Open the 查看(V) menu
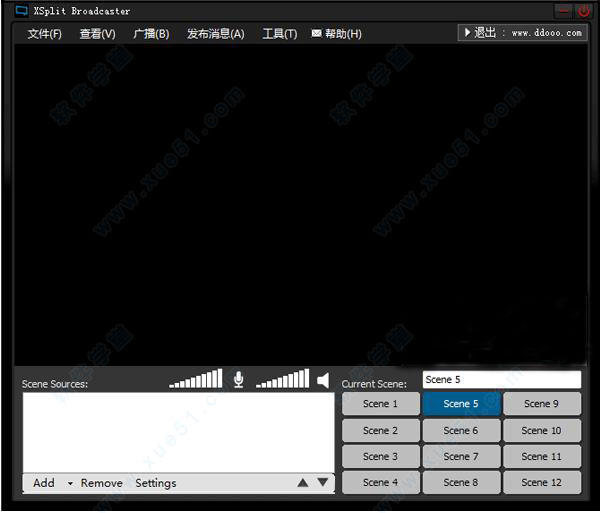600x513 pixels. click(97, 34)
